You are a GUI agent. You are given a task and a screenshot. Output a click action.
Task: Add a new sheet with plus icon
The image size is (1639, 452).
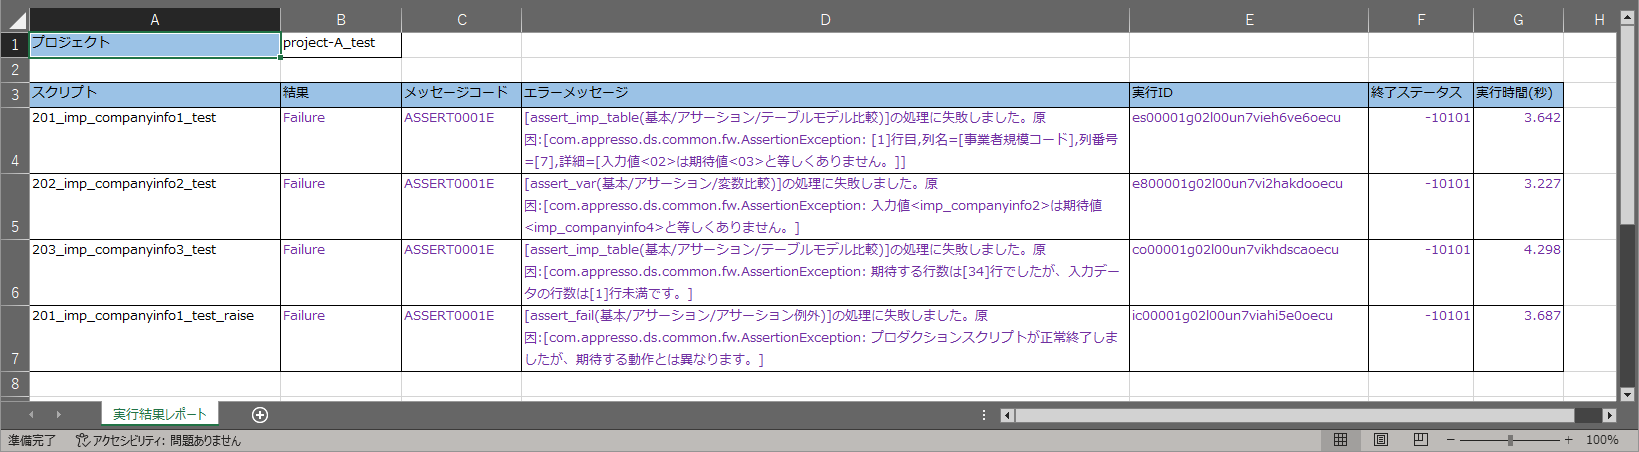click(x=260, y=415)
